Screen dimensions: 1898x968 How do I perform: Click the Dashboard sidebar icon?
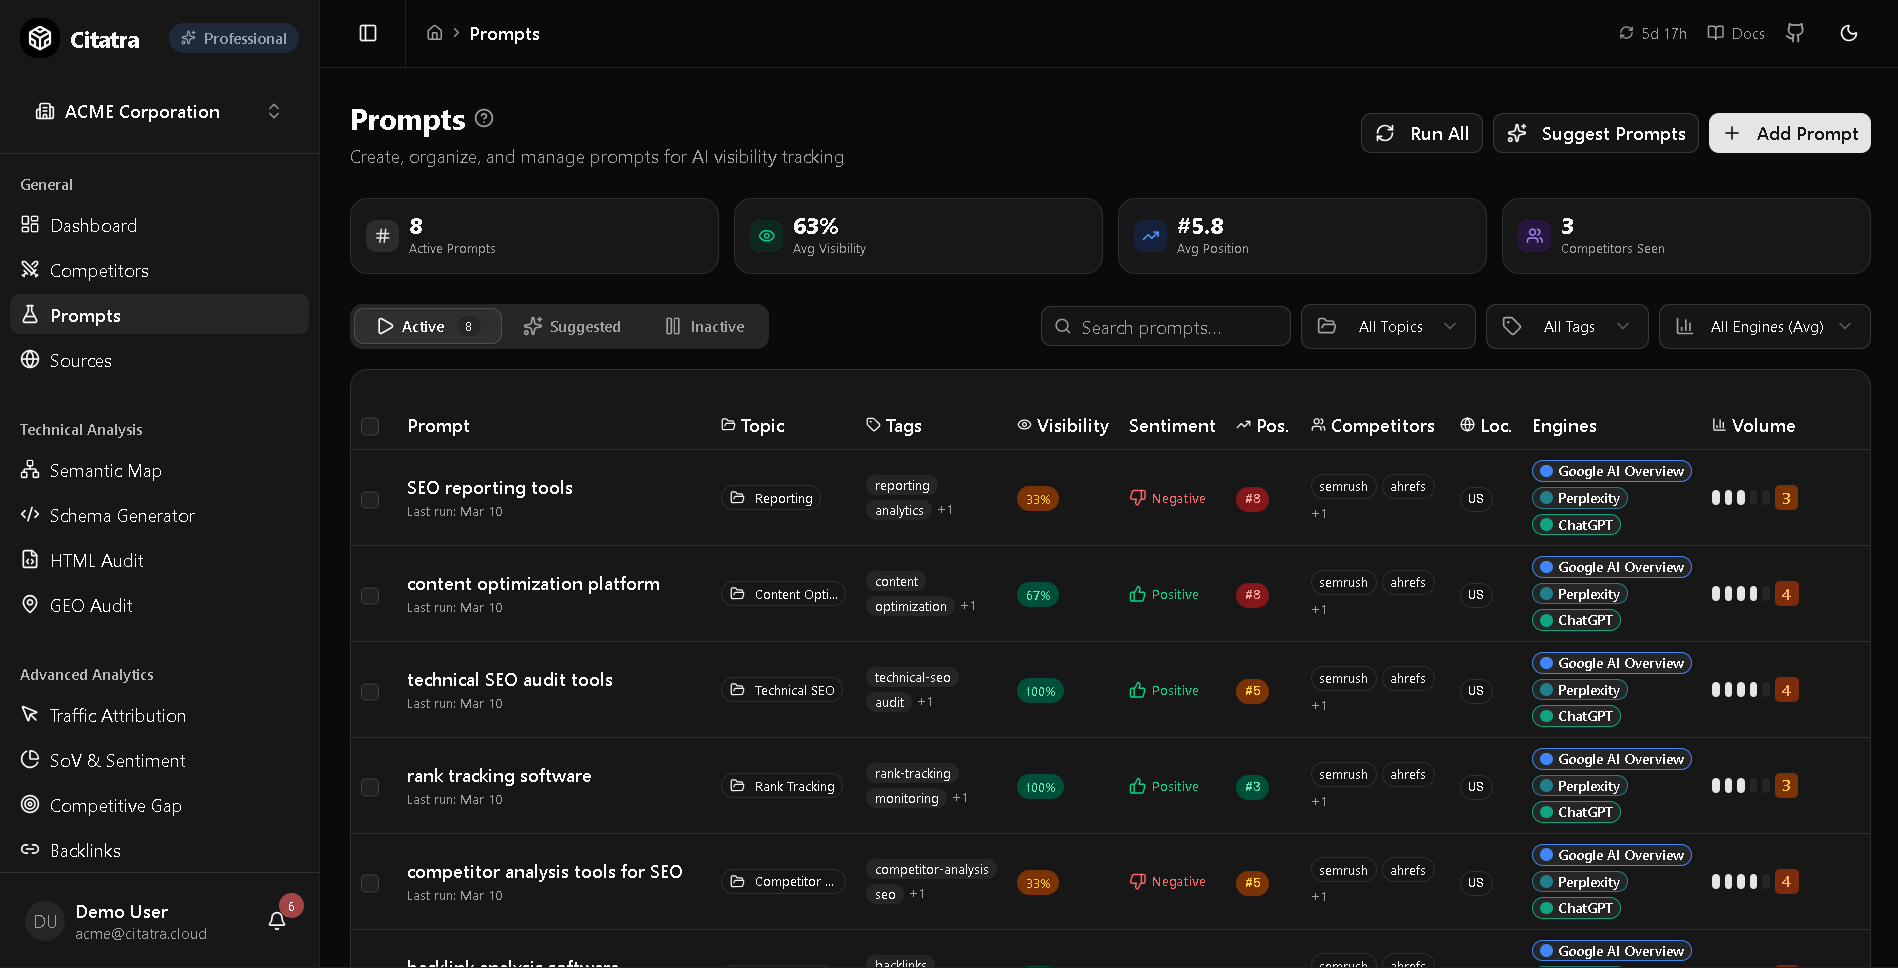(30, 224)
